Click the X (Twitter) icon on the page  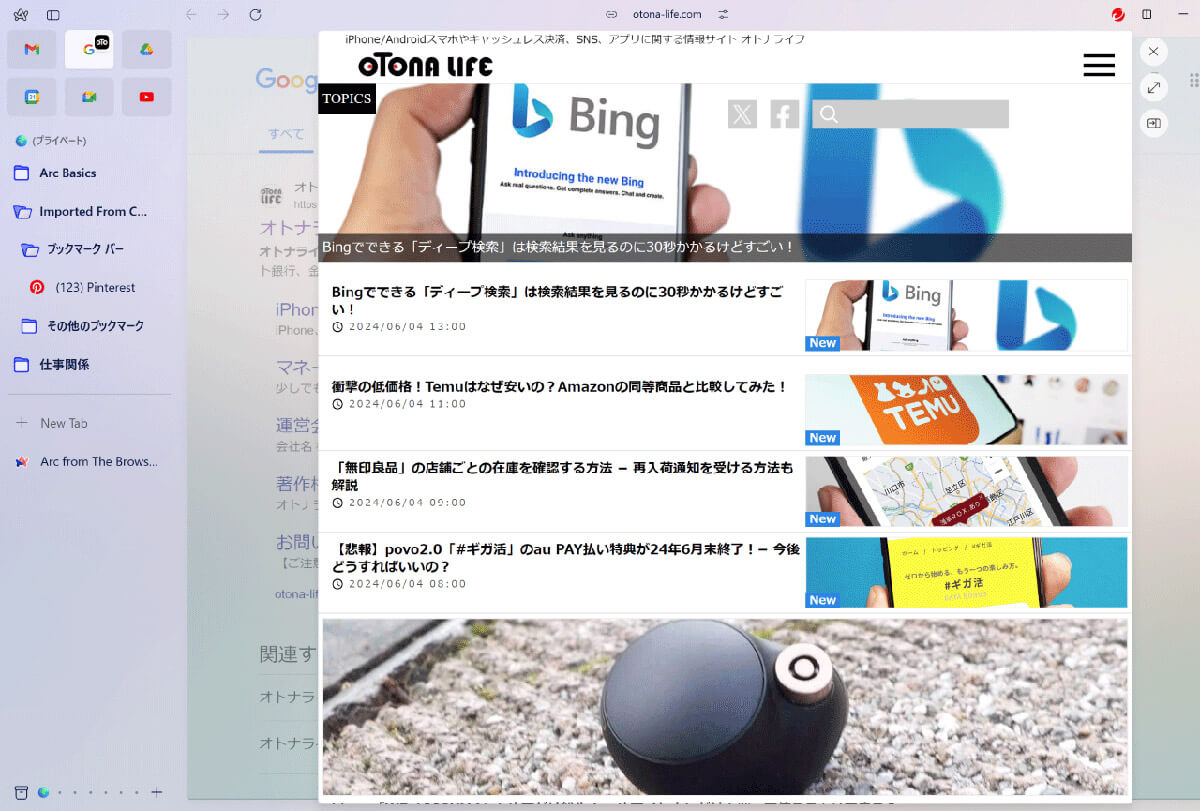pos(742,114)
